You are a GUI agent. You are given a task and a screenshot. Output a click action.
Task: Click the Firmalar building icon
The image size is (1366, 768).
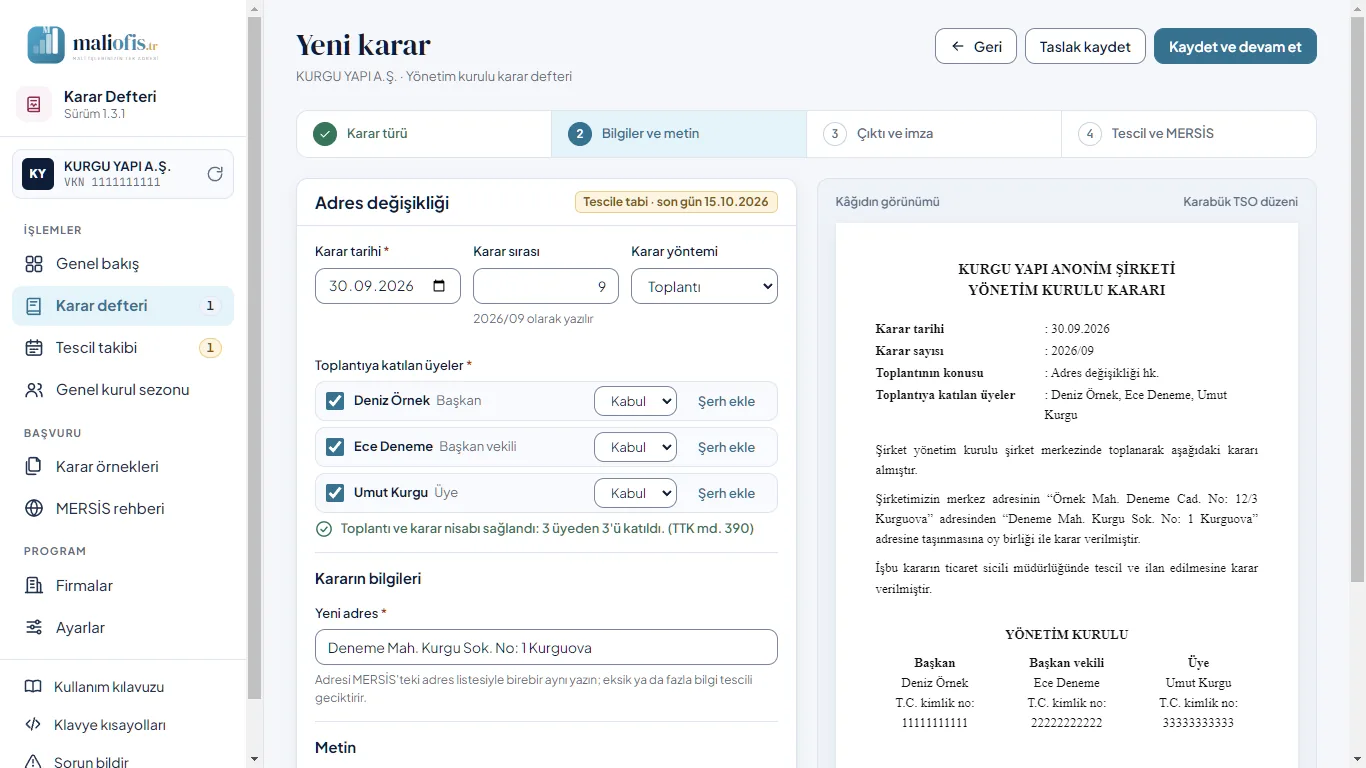(34, 586)
